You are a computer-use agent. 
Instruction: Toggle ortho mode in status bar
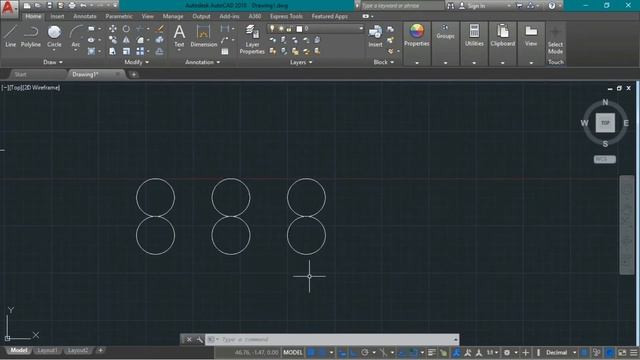point(353,352)
